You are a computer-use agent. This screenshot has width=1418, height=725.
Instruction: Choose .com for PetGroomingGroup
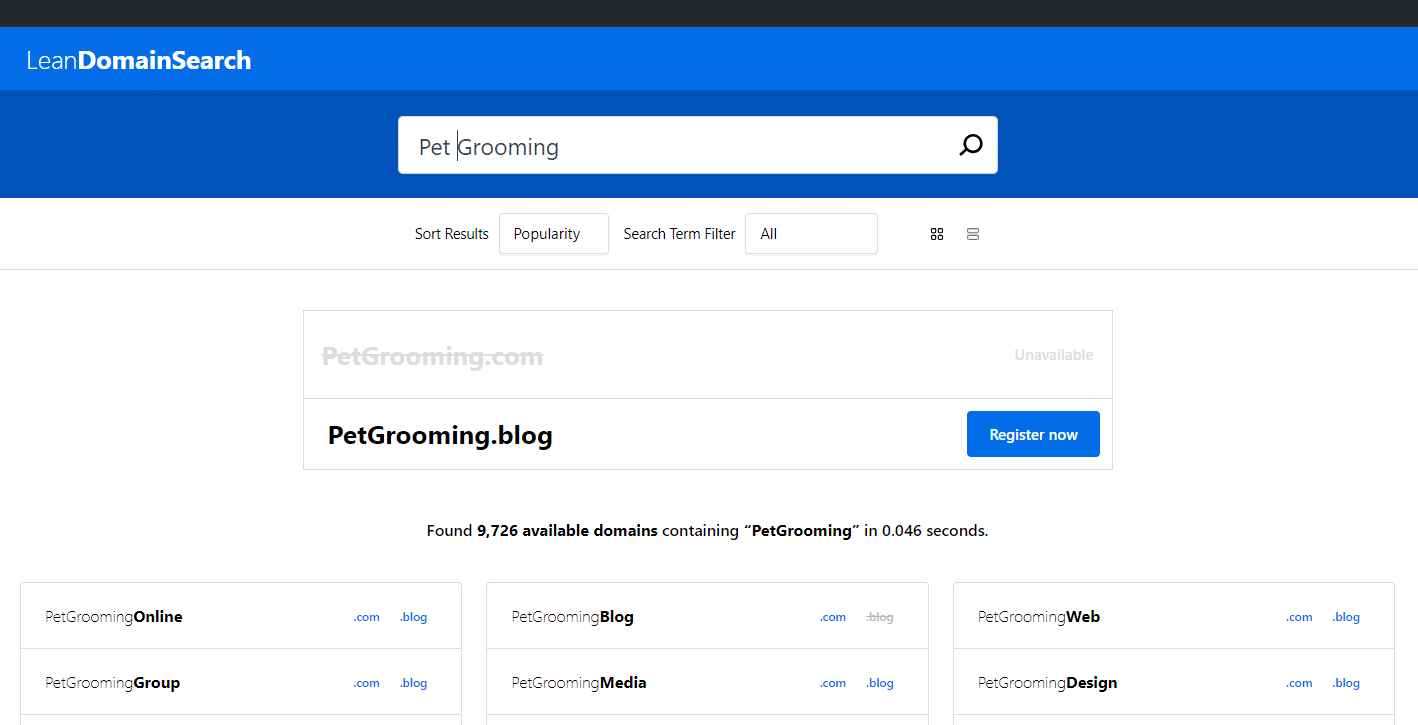pyautogui.click(x=367, y=683)
